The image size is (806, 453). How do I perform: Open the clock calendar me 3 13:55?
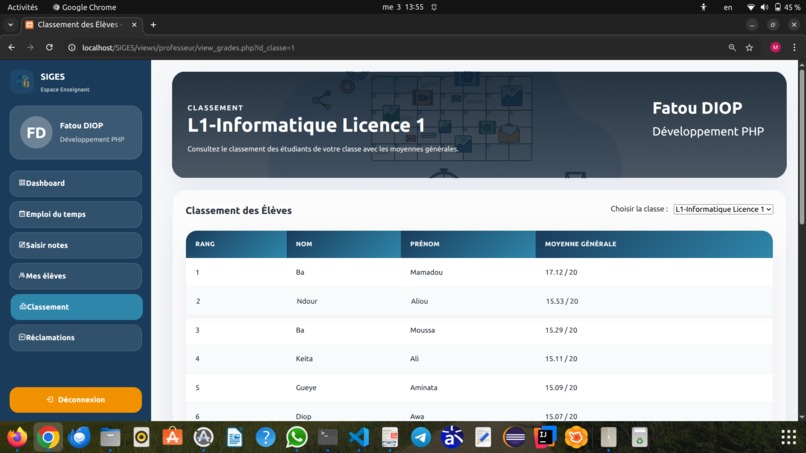[x=402, y=7]
